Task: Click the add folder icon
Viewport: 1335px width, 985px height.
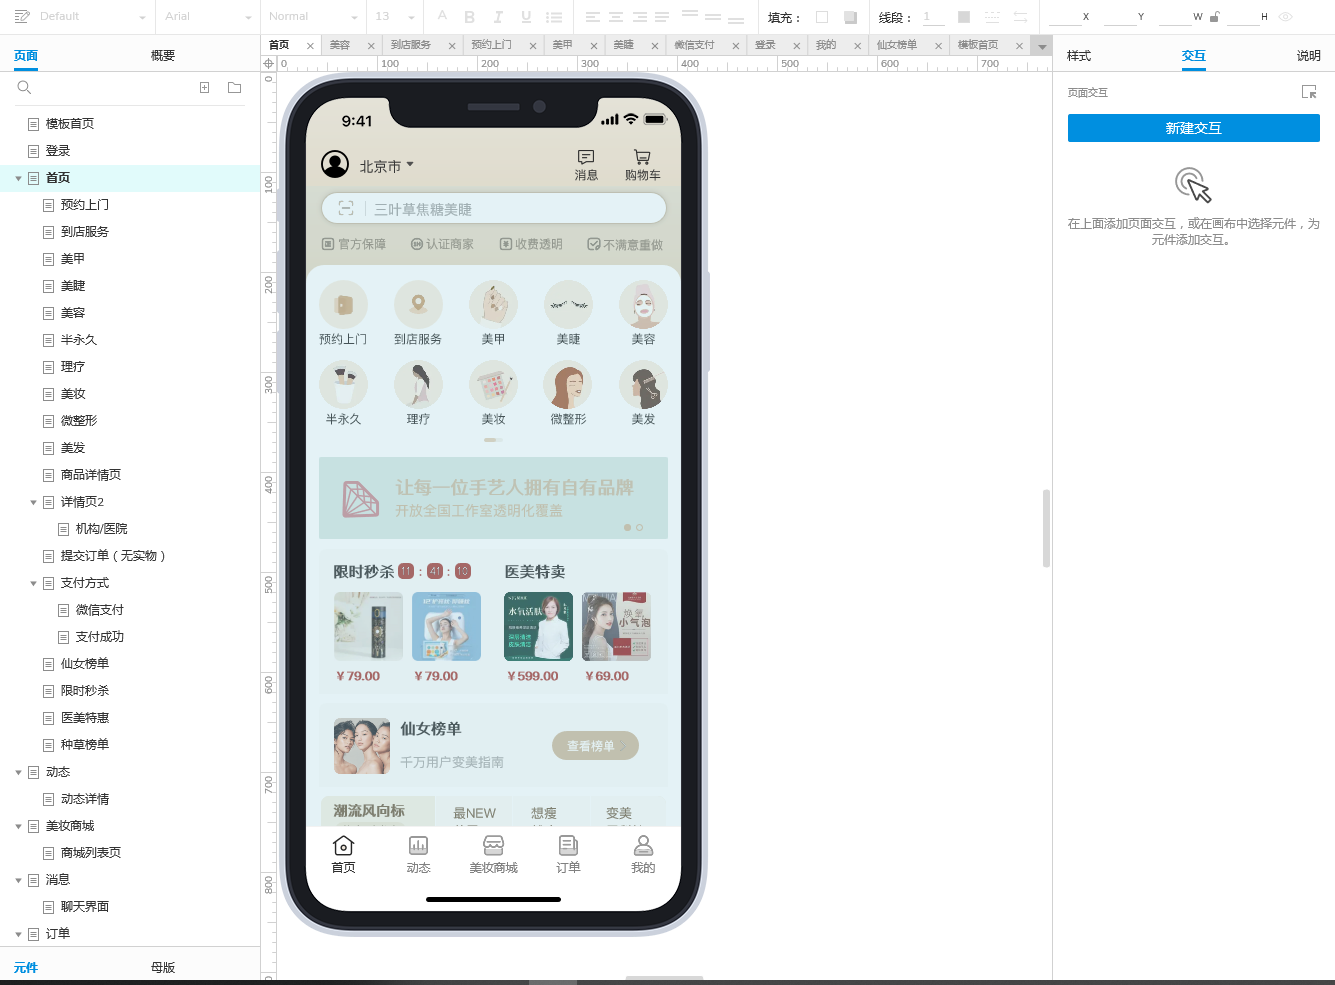Action: (235, 88)
